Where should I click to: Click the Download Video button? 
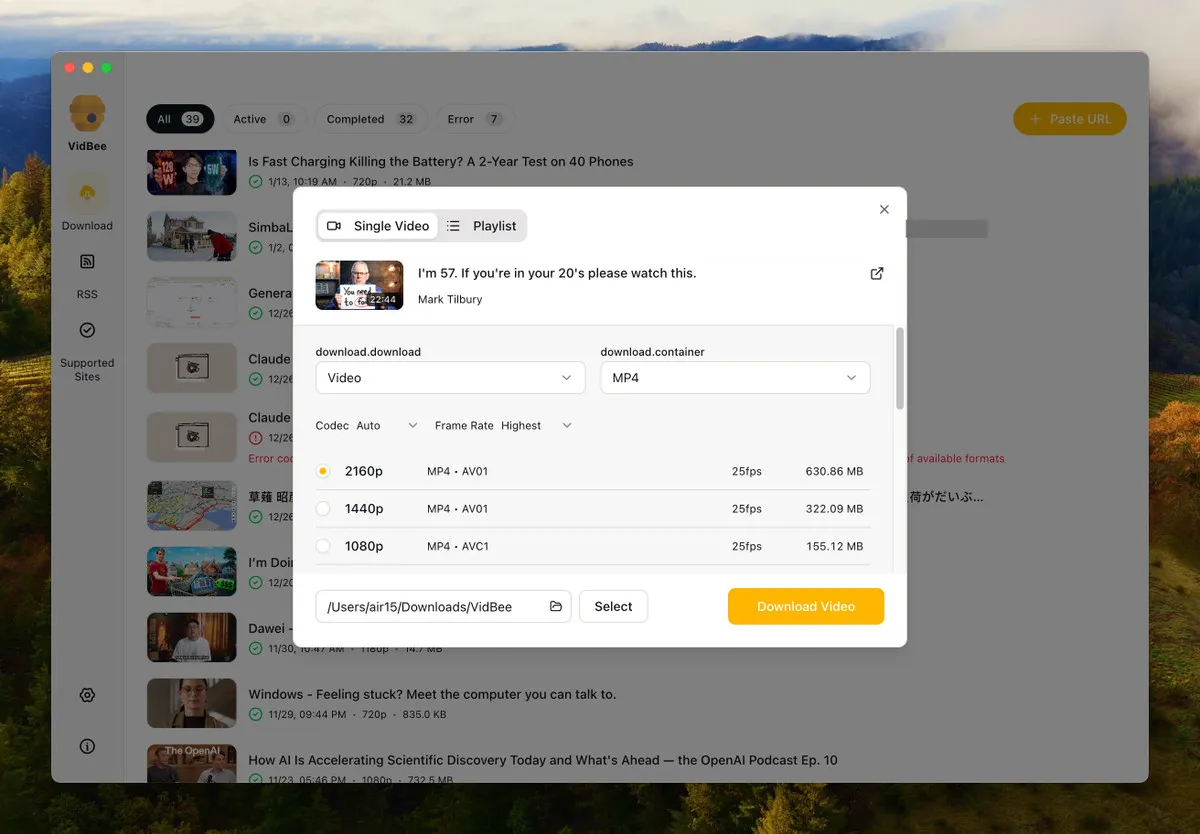(x=806, y=606)
